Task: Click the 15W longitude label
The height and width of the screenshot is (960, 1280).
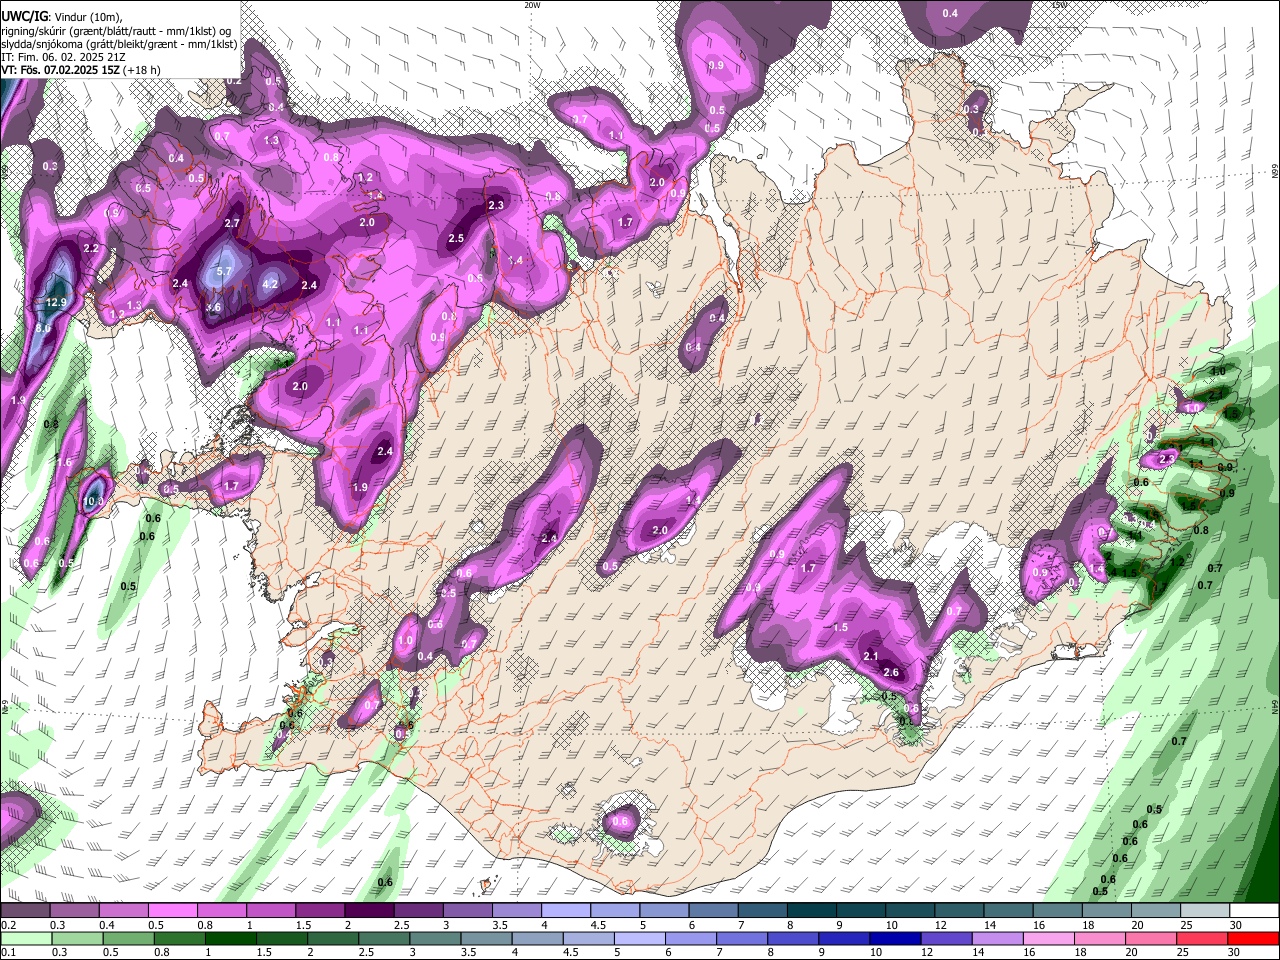Action: tap(1059, 5)
